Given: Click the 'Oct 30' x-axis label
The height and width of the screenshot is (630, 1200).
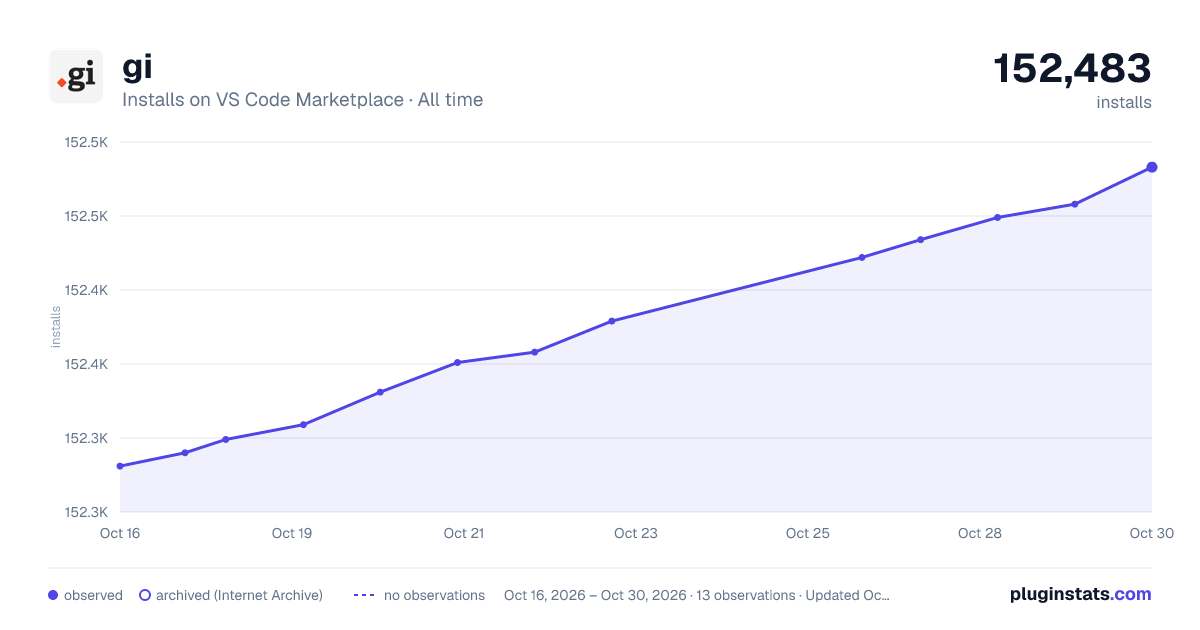Looking at the screenshot, I should (1150, 533).
